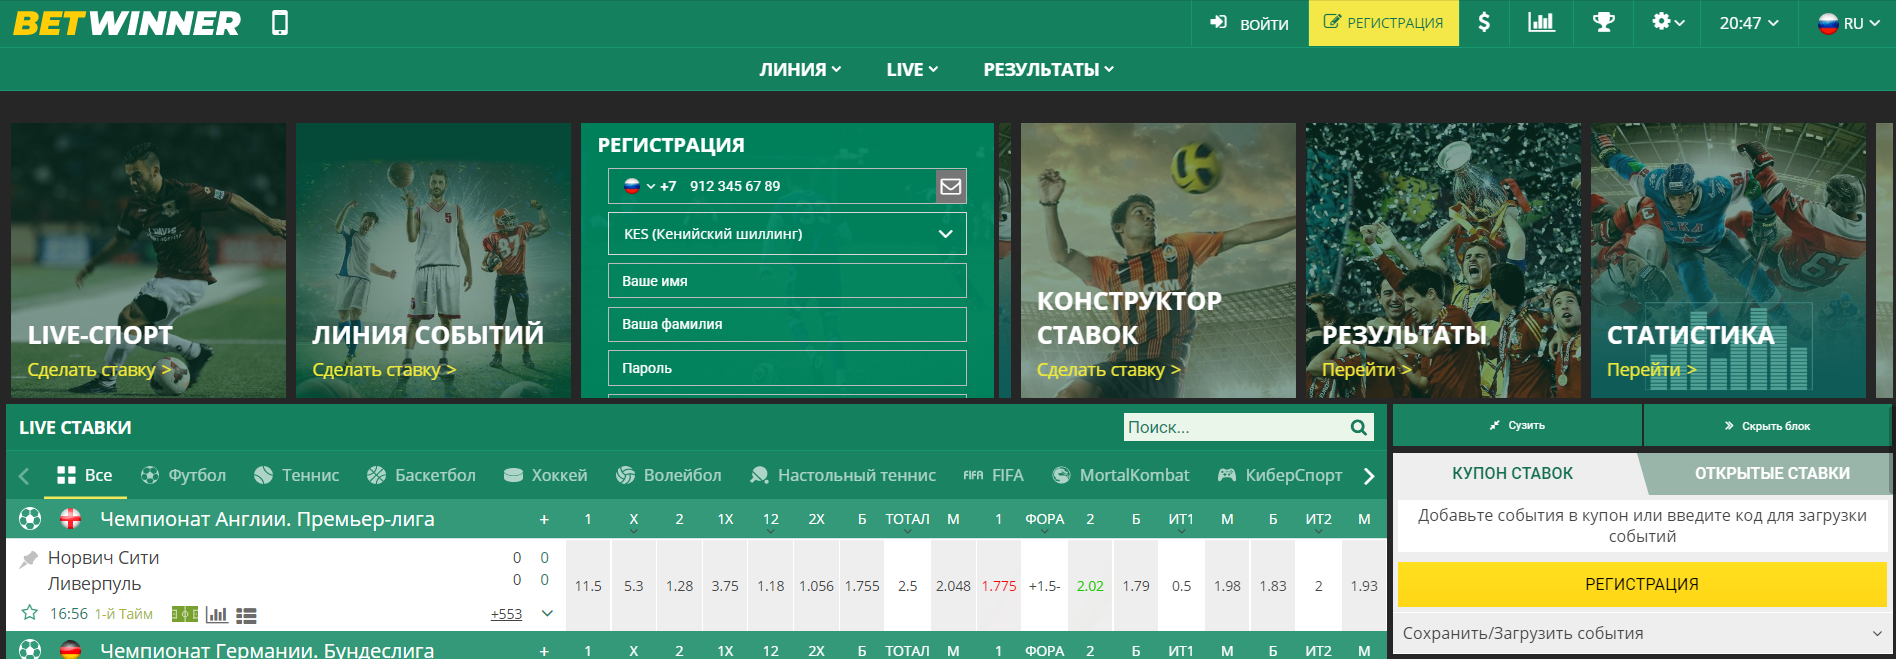Click the football icon beside Чемпионат Англии

coord(30,519)
